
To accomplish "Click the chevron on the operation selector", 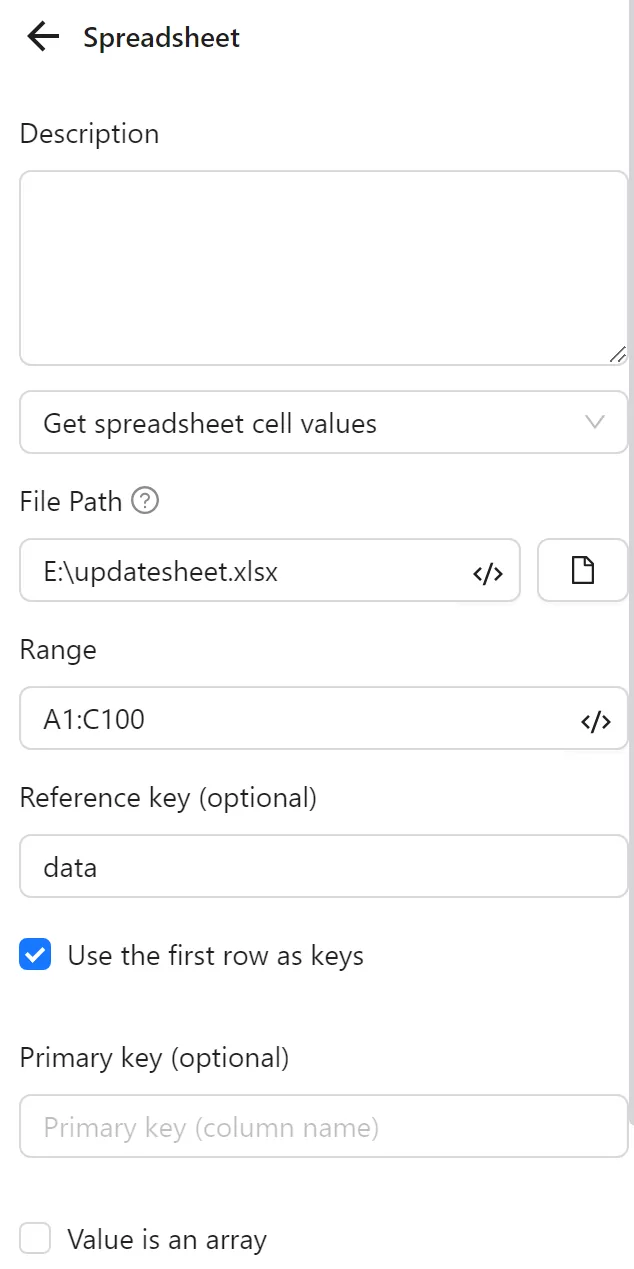I will click(595, 422).
